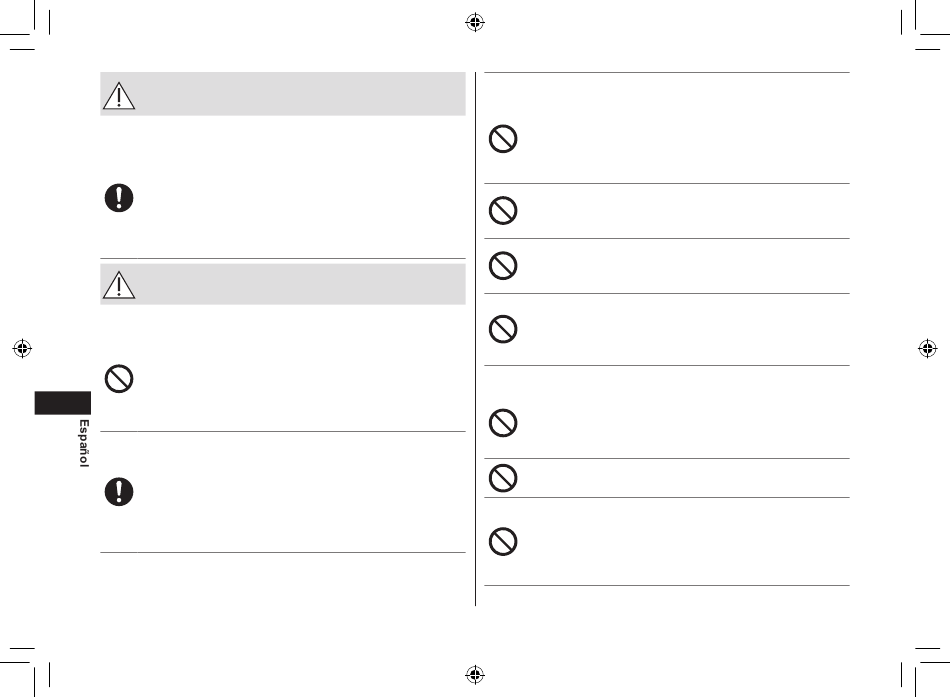
Task: Click the fifth prohibition icon in right column
Action: pos(503,422)
